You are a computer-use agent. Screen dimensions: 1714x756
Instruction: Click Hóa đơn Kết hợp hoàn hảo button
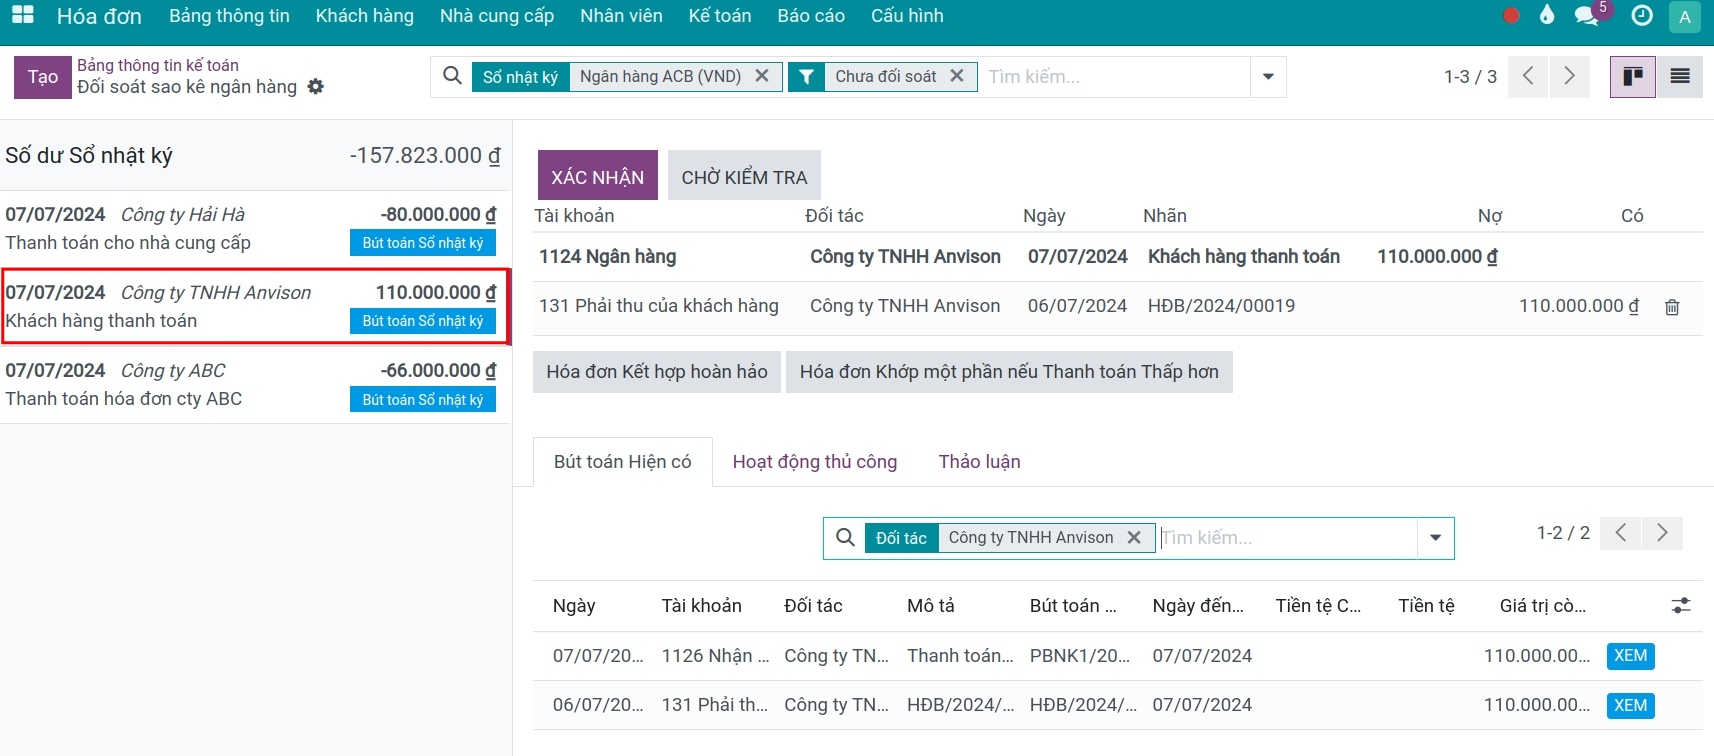(x=657, y=372)
